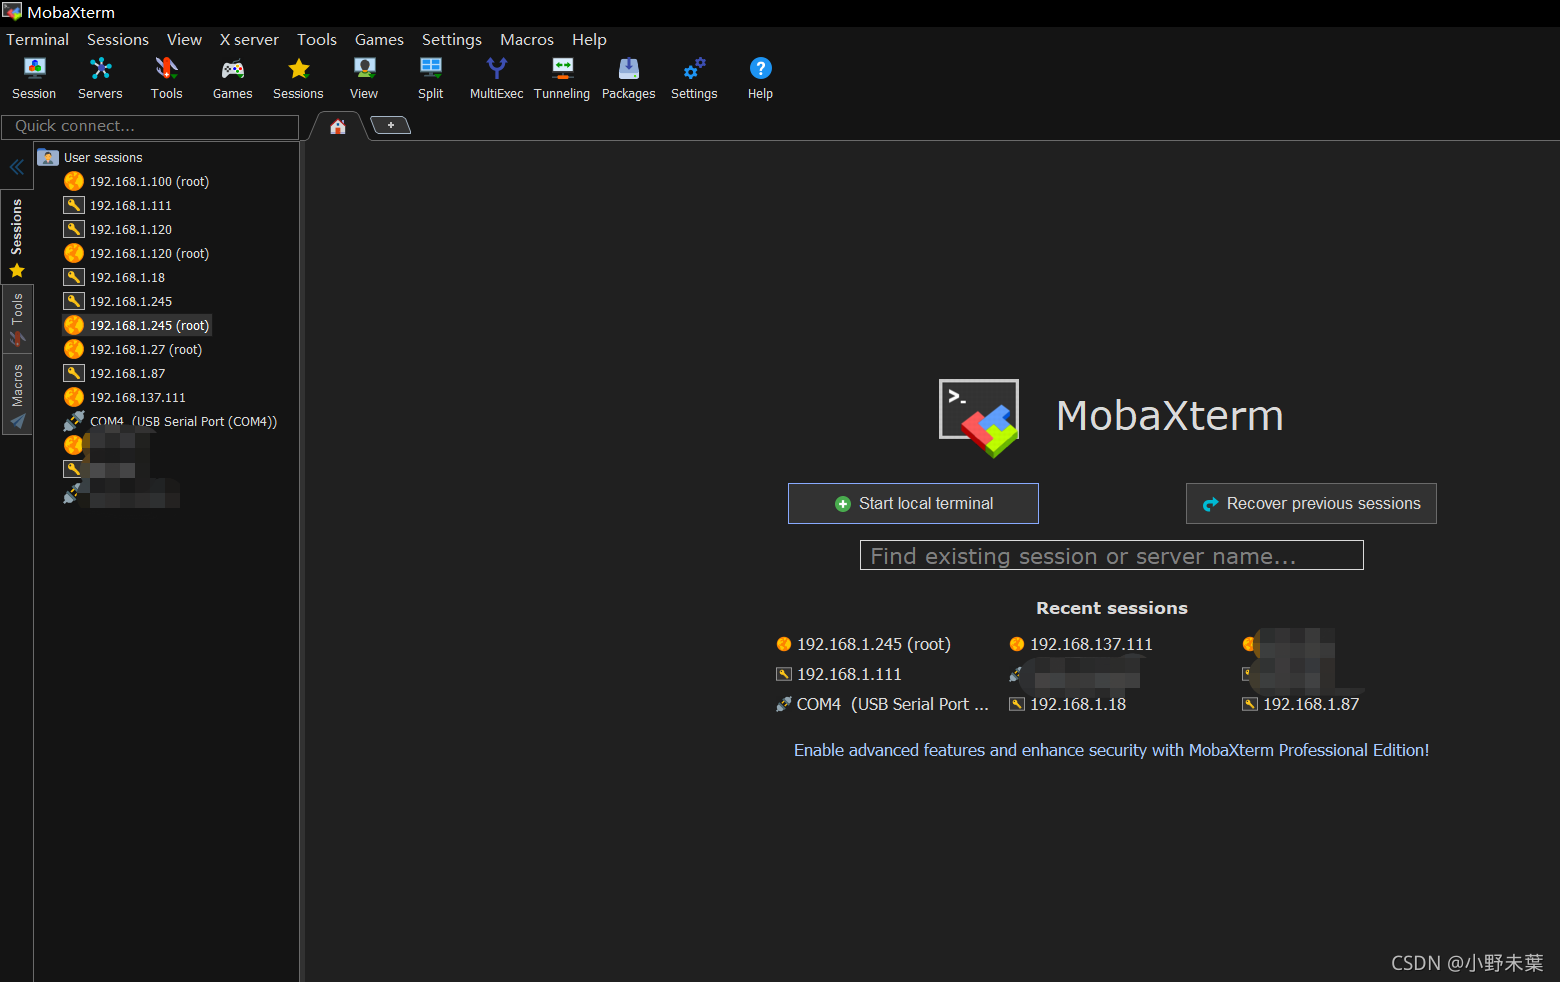Image resolution: width=1560 pixels, height=982 pixels.
Task: Select the User sessions folder
Action: point(90,157)
